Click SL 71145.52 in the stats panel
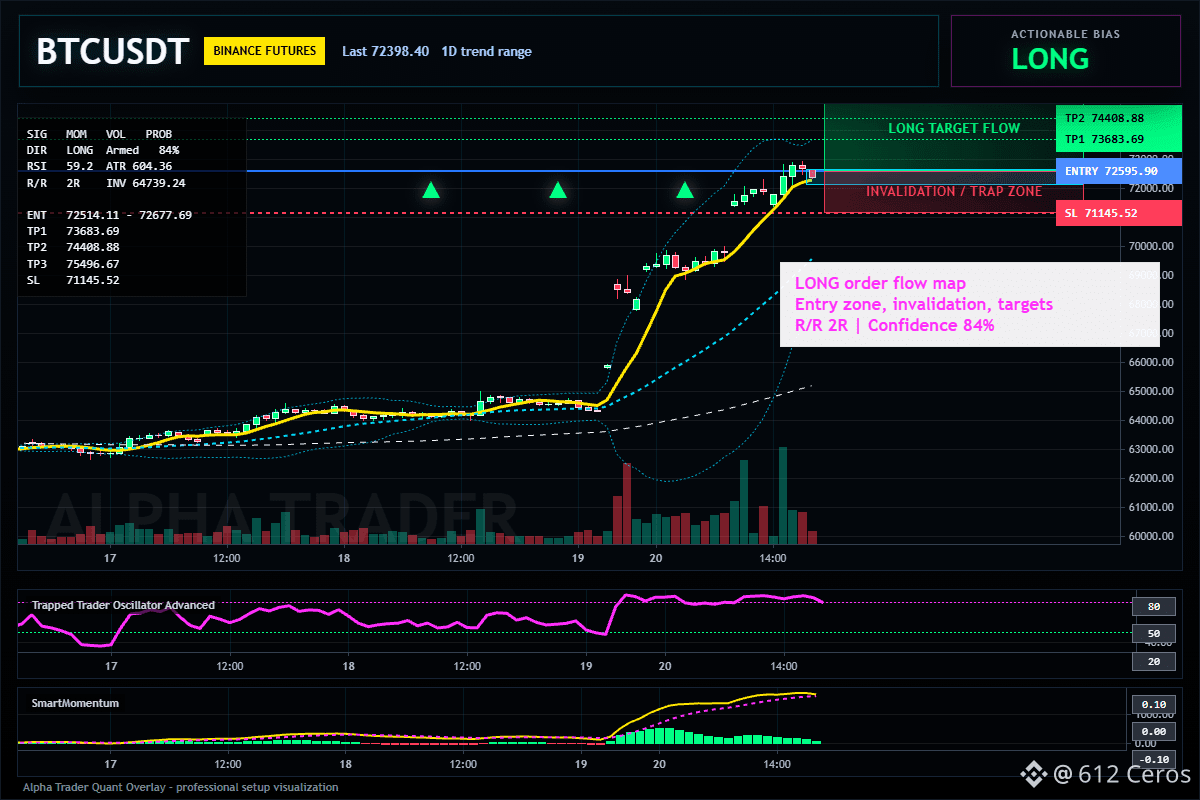The image size is (1200, 800). (73, 280)
